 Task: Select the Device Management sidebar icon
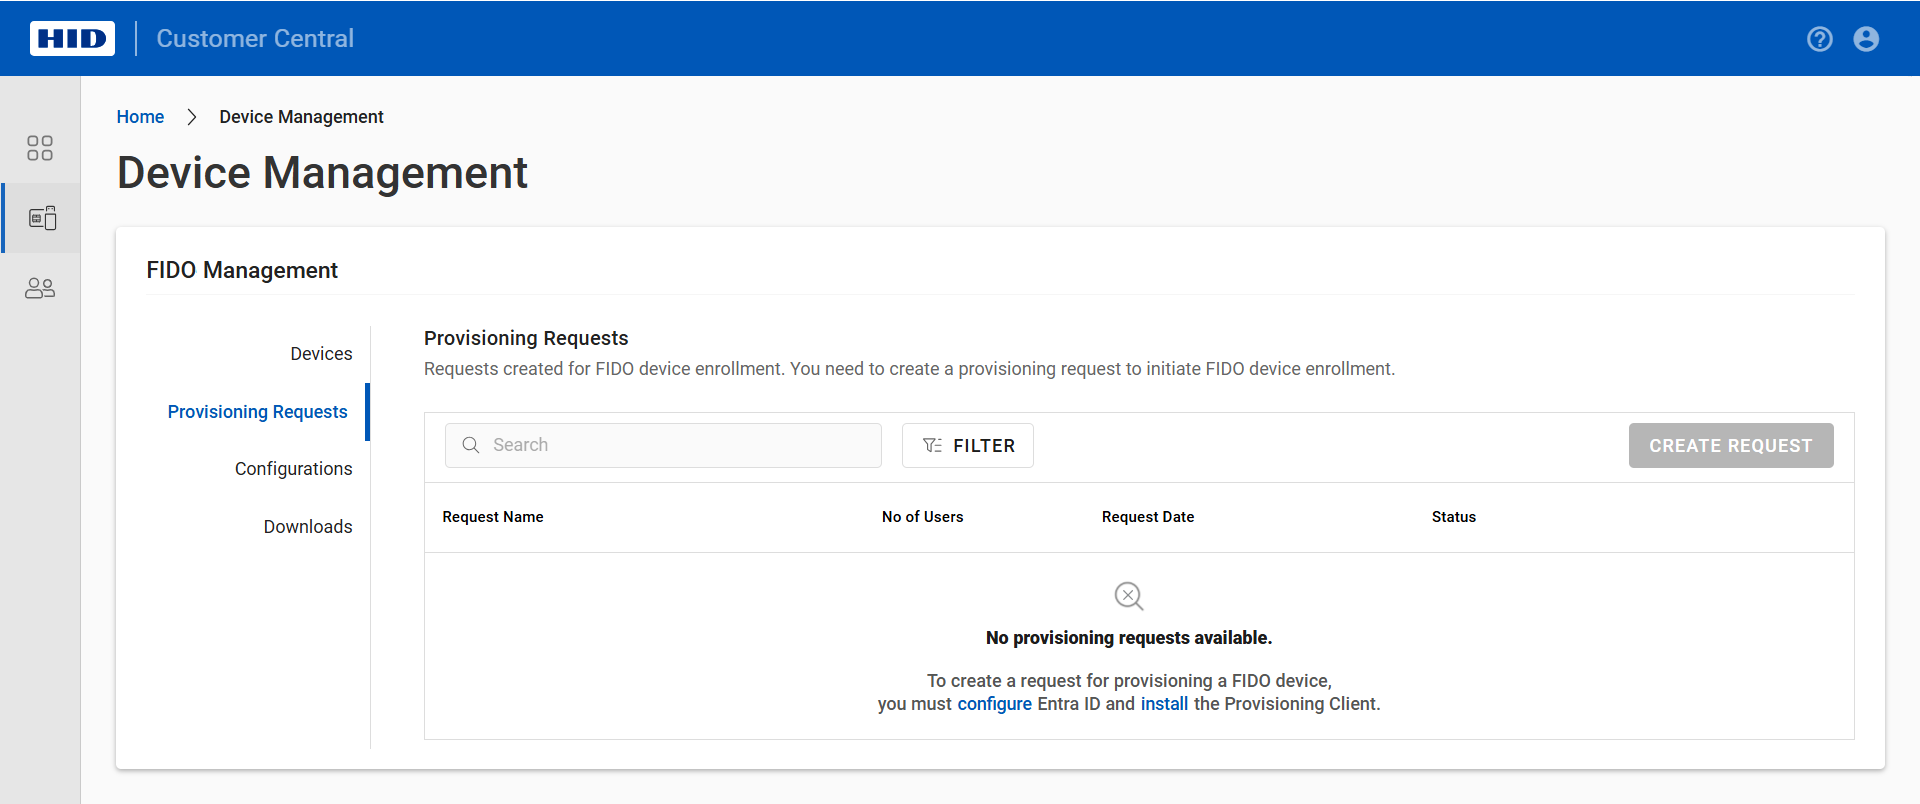click(42, 218)
